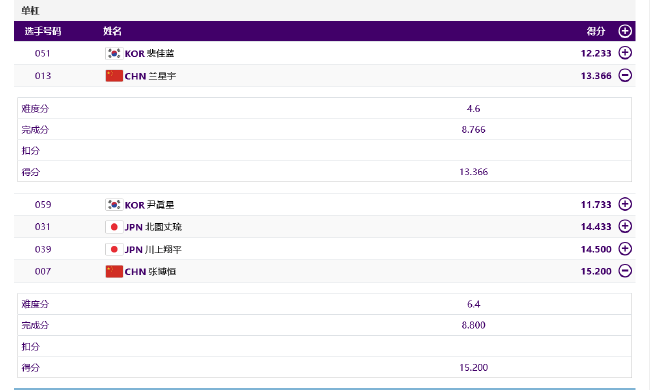Viewport: 650px width, 390px height.
Task: Click the Japan flag beside athlete 031
Action: (114, 227)
